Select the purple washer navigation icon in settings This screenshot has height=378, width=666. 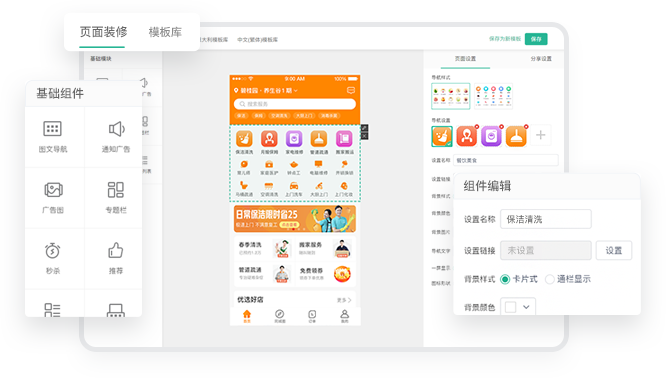(491, 136)
